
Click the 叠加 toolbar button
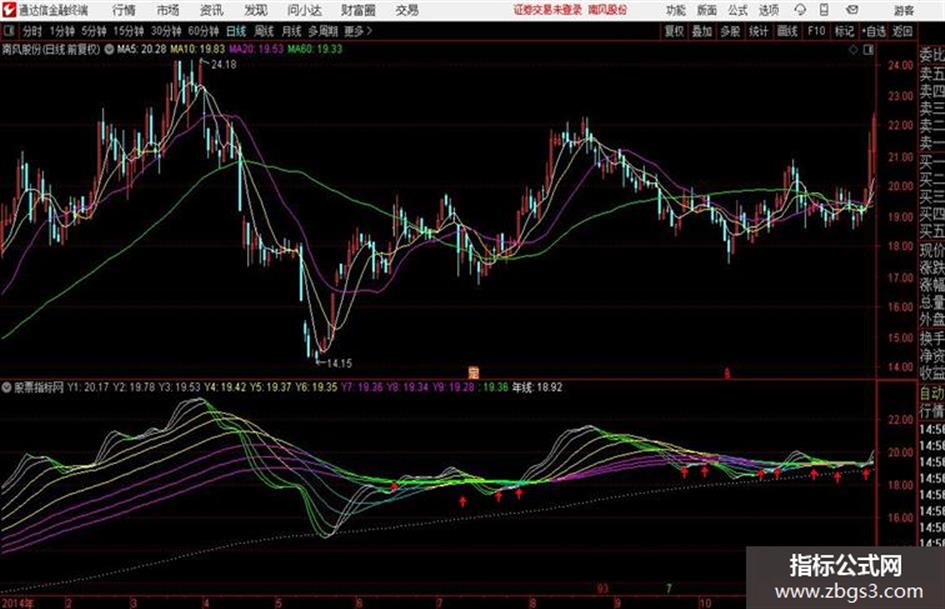702,31
